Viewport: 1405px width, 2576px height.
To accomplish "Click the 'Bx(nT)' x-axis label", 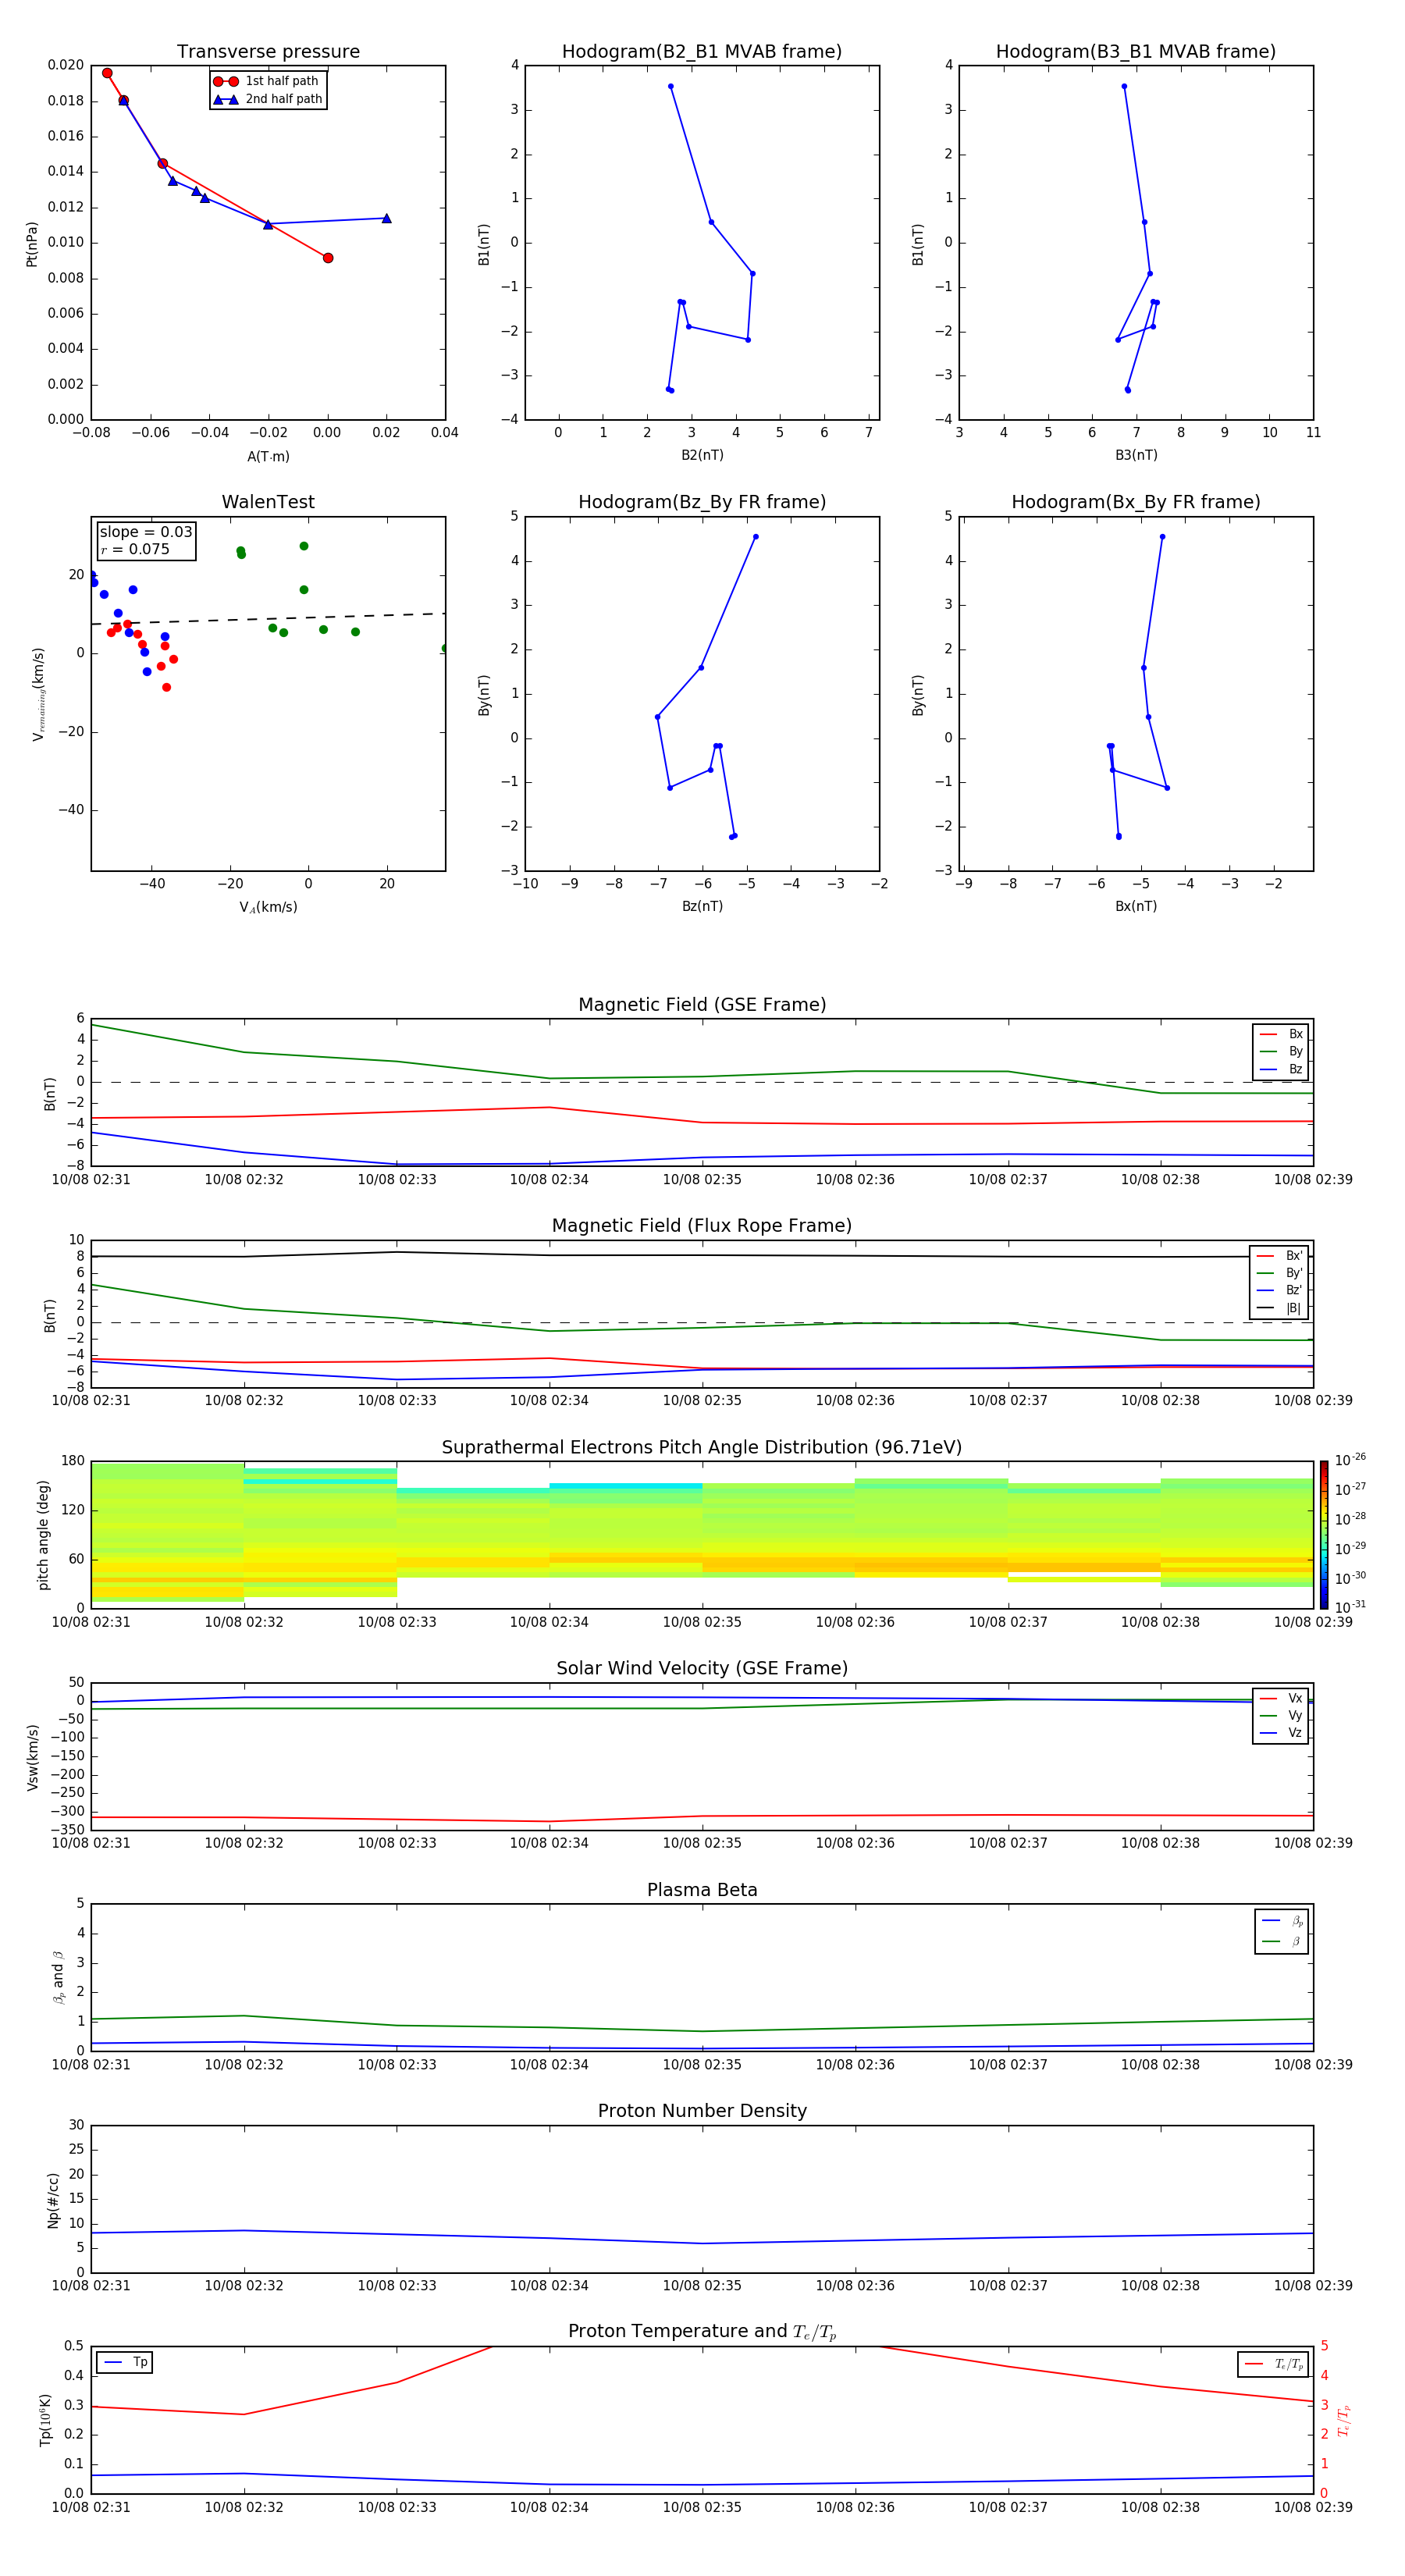I will click(1136, 906).
